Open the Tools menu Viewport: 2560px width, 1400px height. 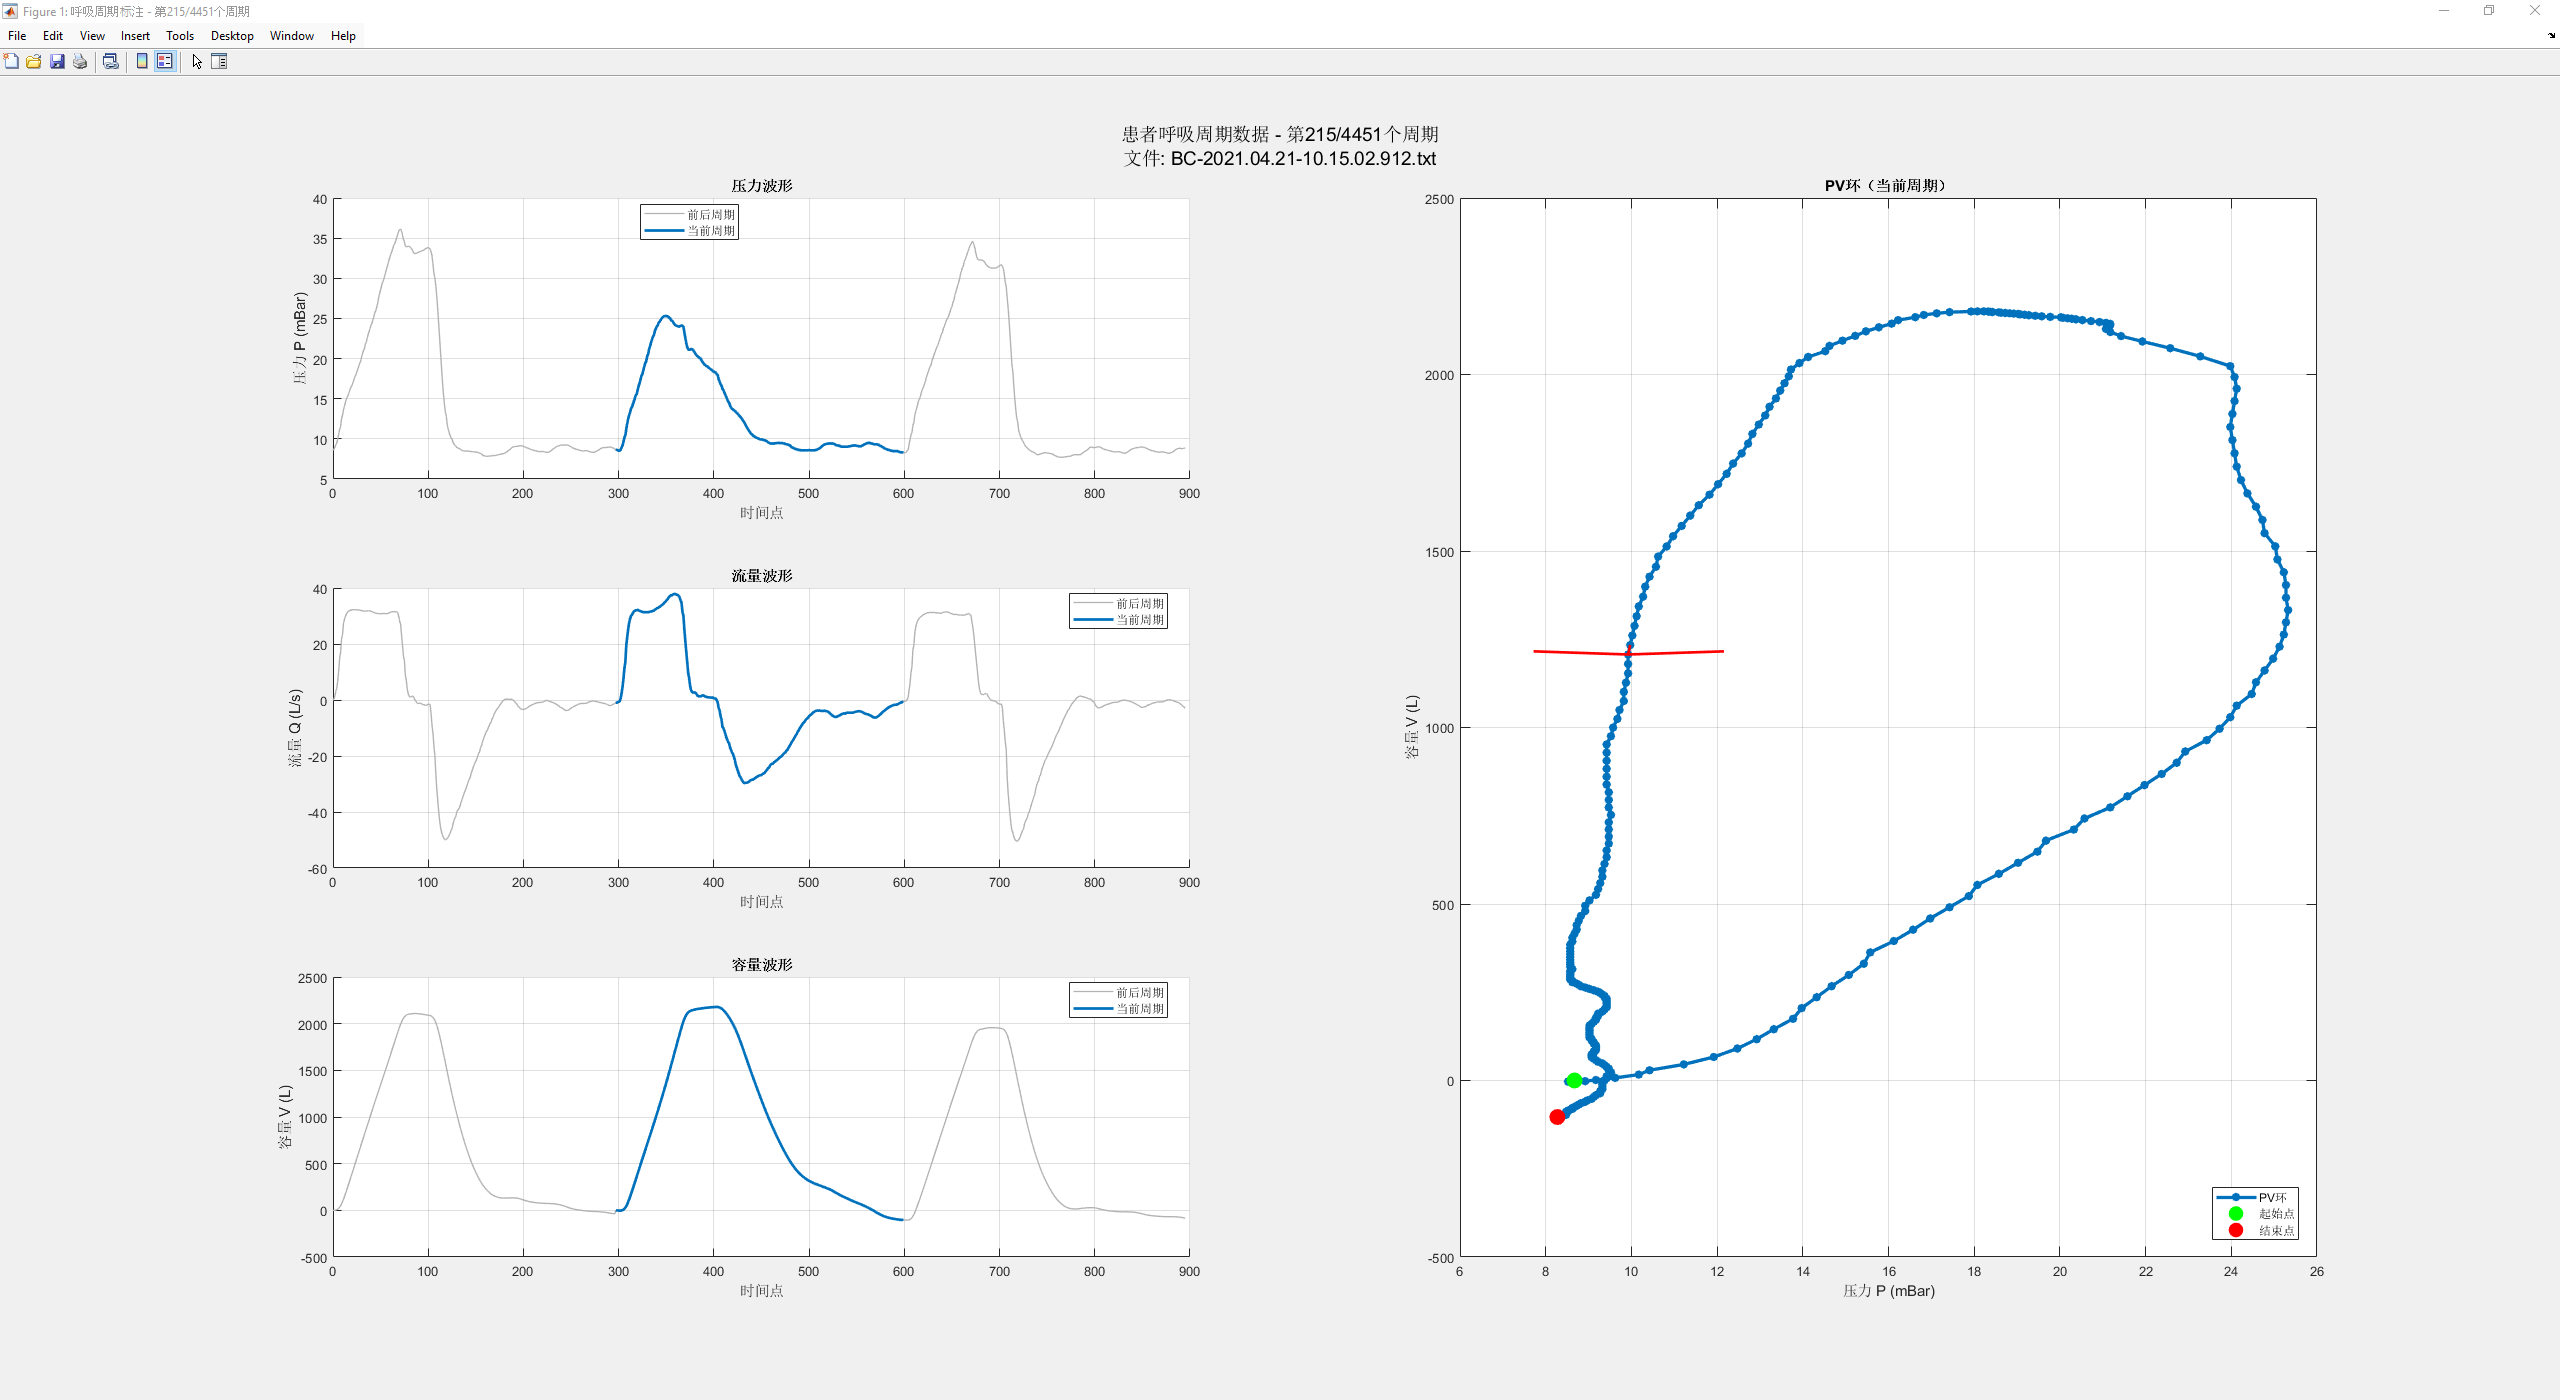[180, 36]
